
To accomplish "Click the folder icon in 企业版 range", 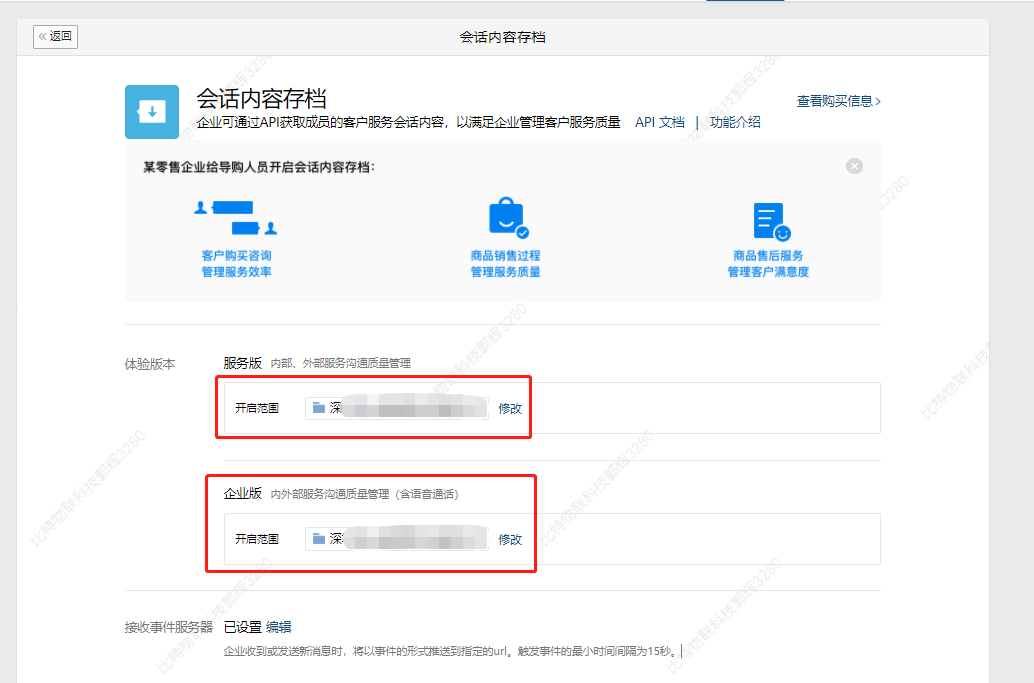I will [x=319, y=539].
